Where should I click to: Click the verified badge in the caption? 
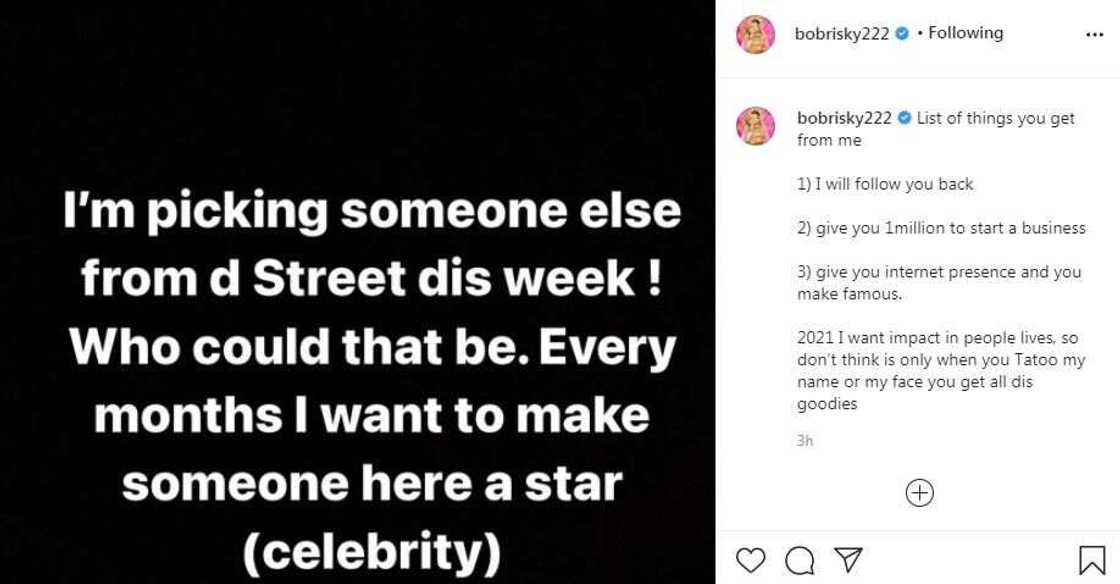coord(904,118)
